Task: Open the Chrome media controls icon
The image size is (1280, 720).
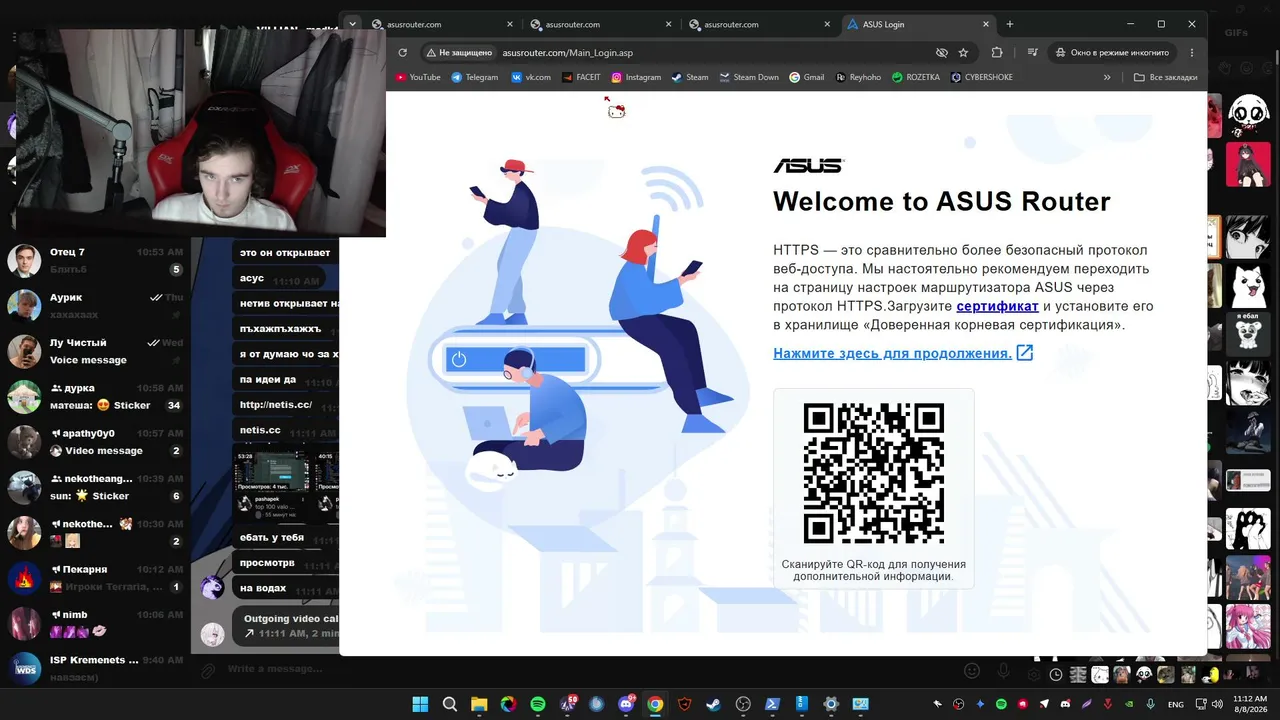Action: [x=1032, y=53]
